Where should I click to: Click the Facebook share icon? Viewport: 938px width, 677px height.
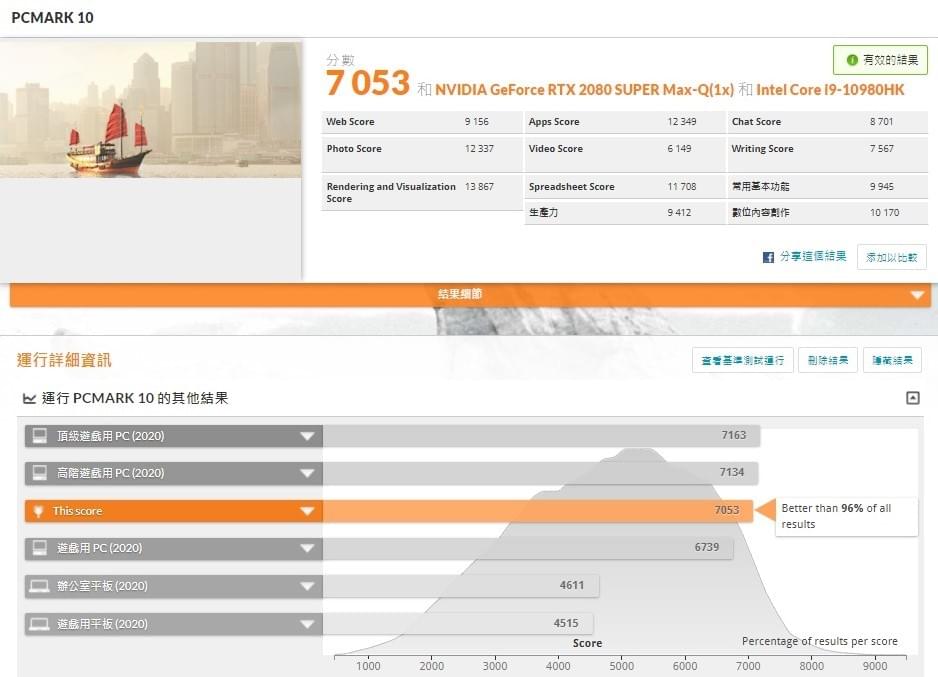tap(768, 257)
